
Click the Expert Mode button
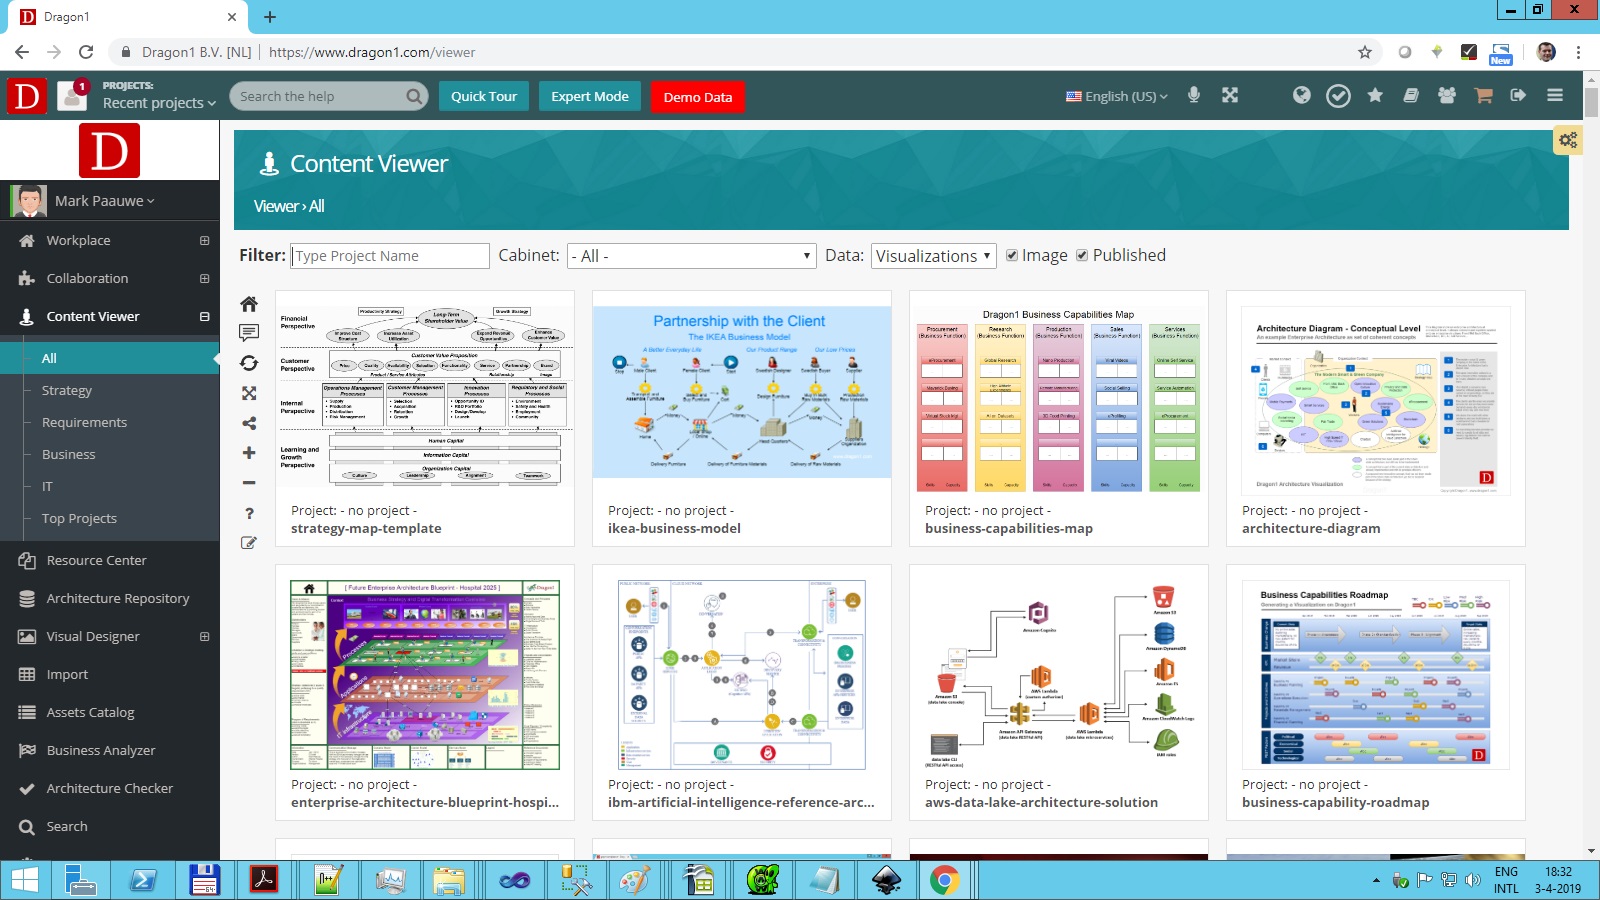pos(590,96)
